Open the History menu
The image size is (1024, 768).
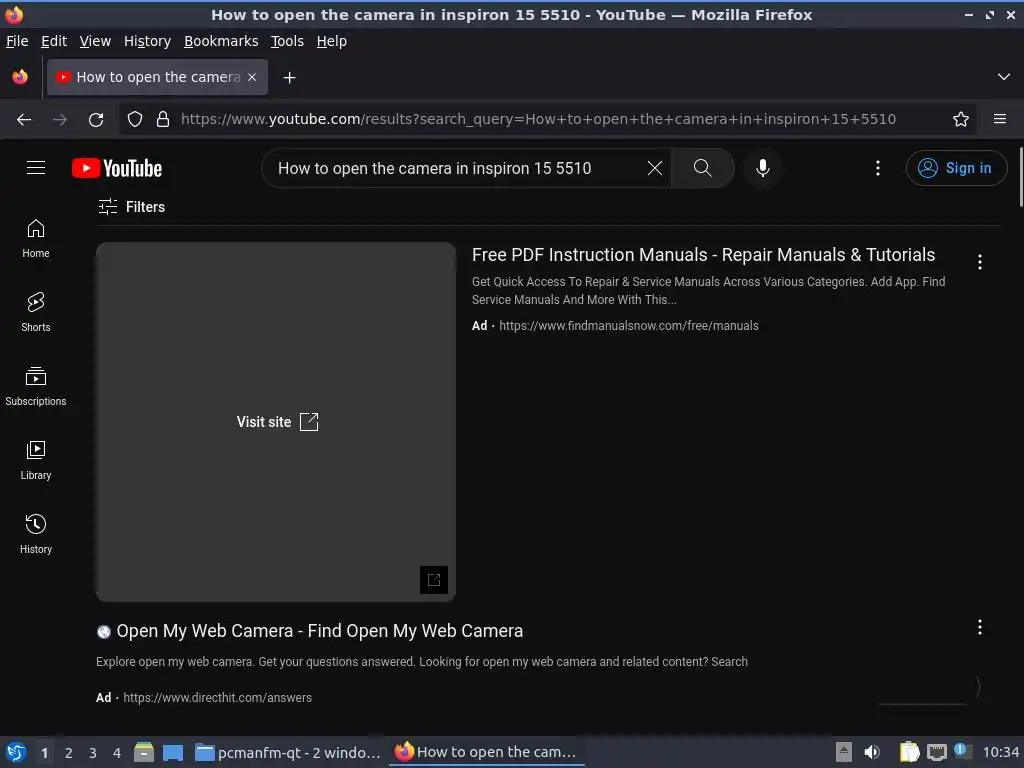[147, 41]
